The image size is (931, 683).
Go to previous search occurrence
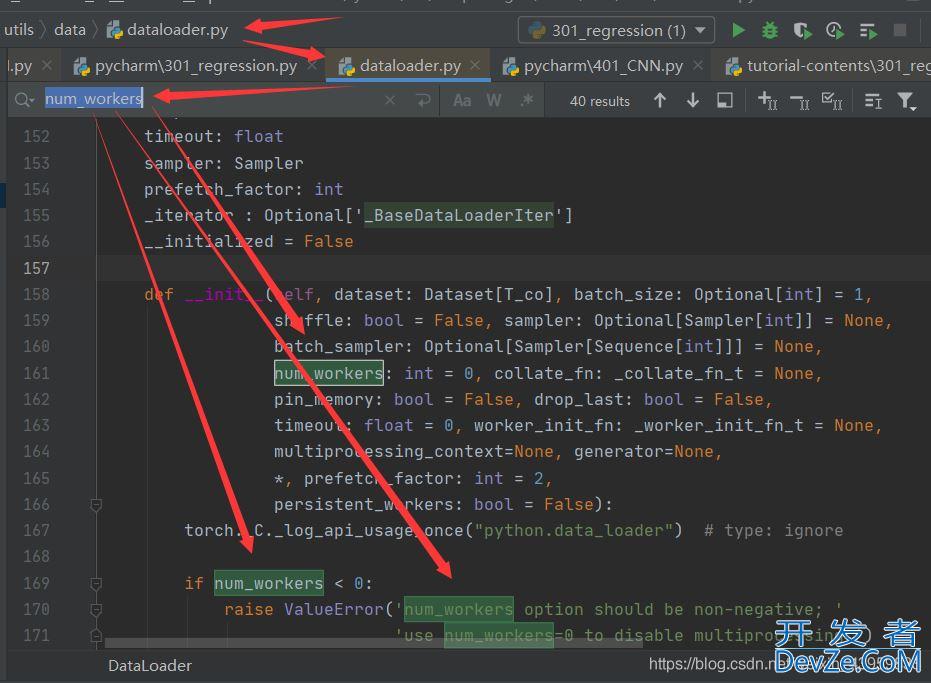tap(660, 100)
